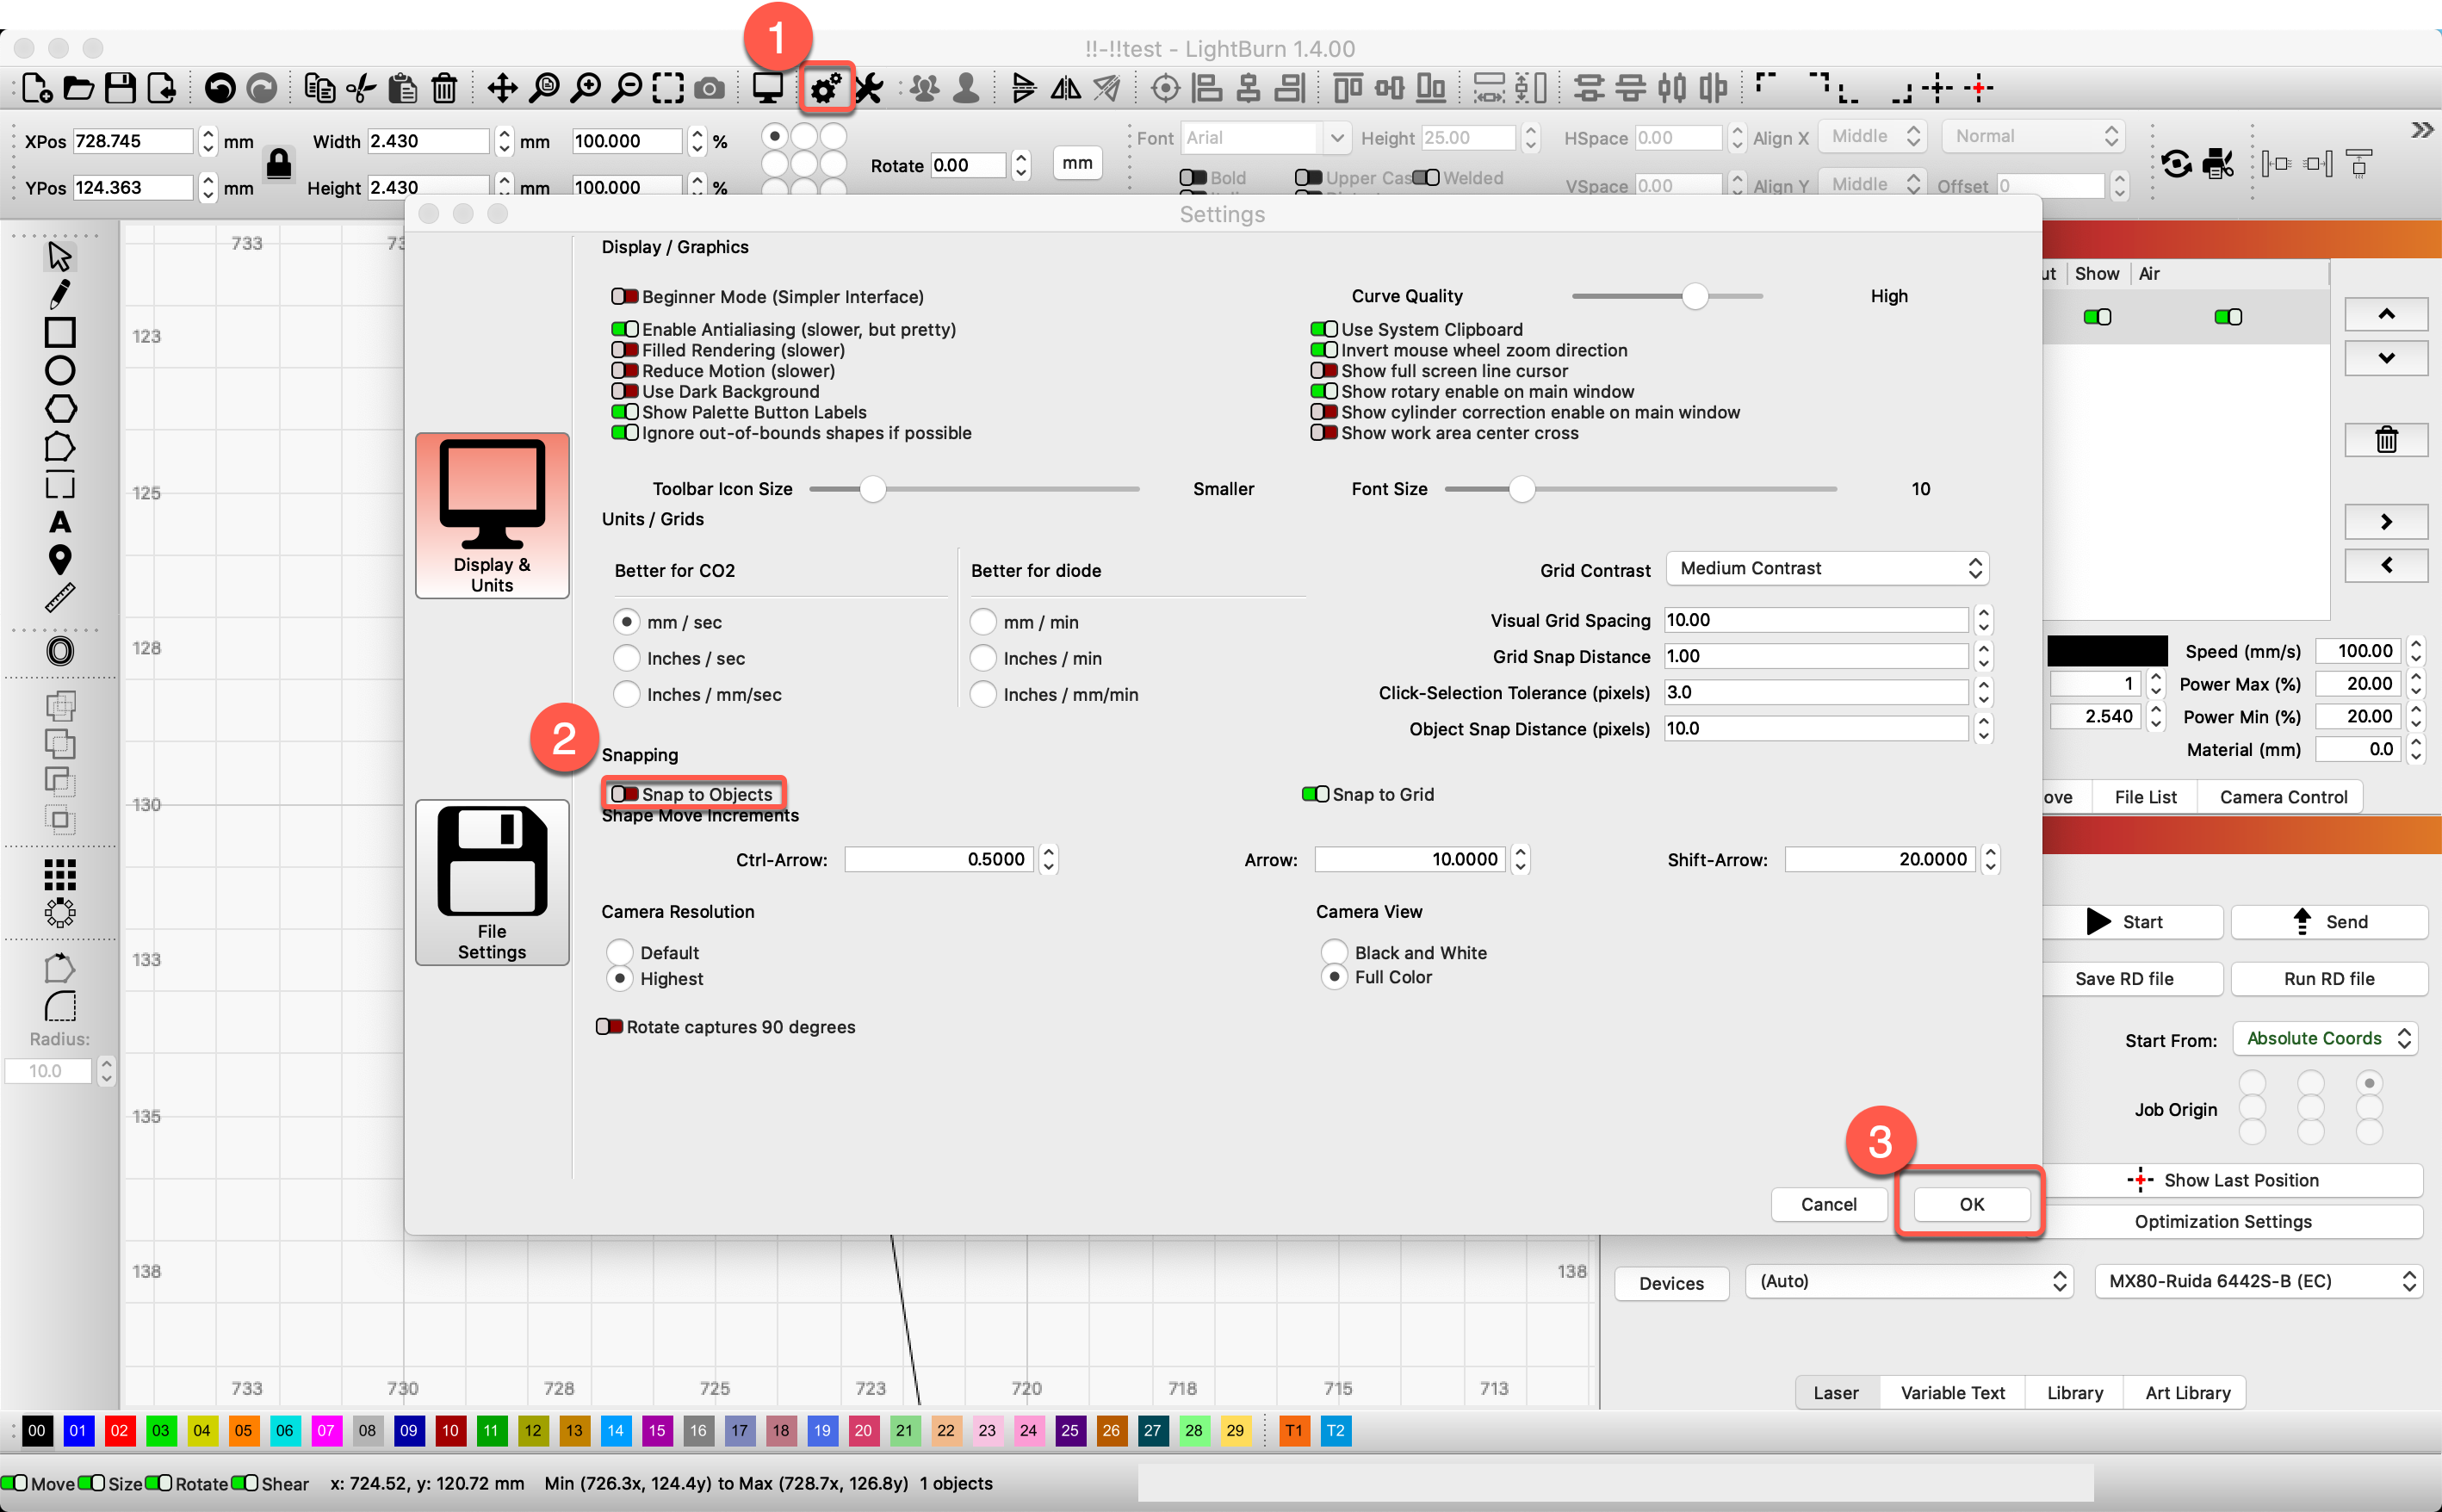Select the Ellipse tool

[x=60, y=370]
